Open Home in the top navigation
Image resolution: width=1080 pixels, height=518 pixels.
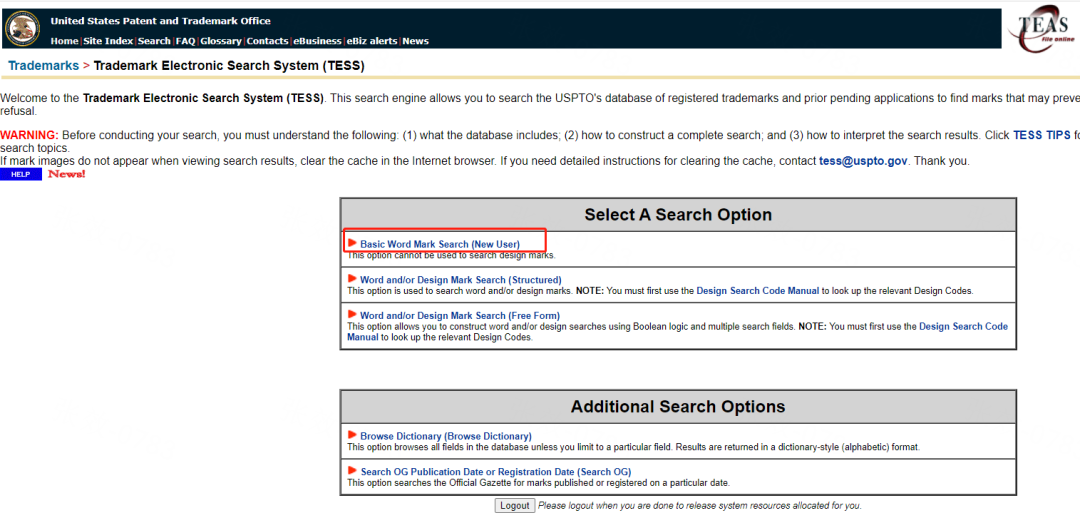(x=64, y=41)
